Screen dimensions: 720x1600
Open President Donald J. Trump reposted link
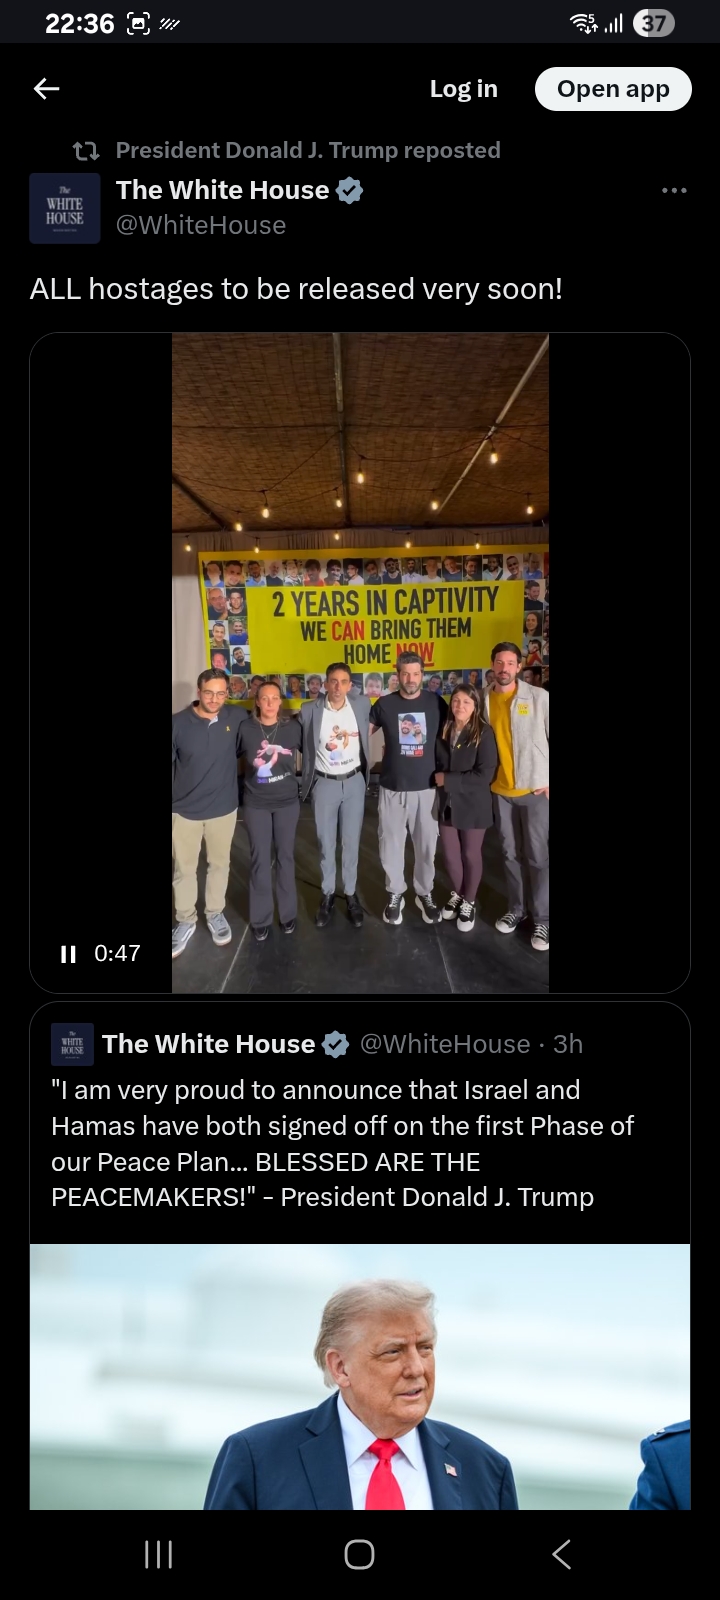(308, 150)
